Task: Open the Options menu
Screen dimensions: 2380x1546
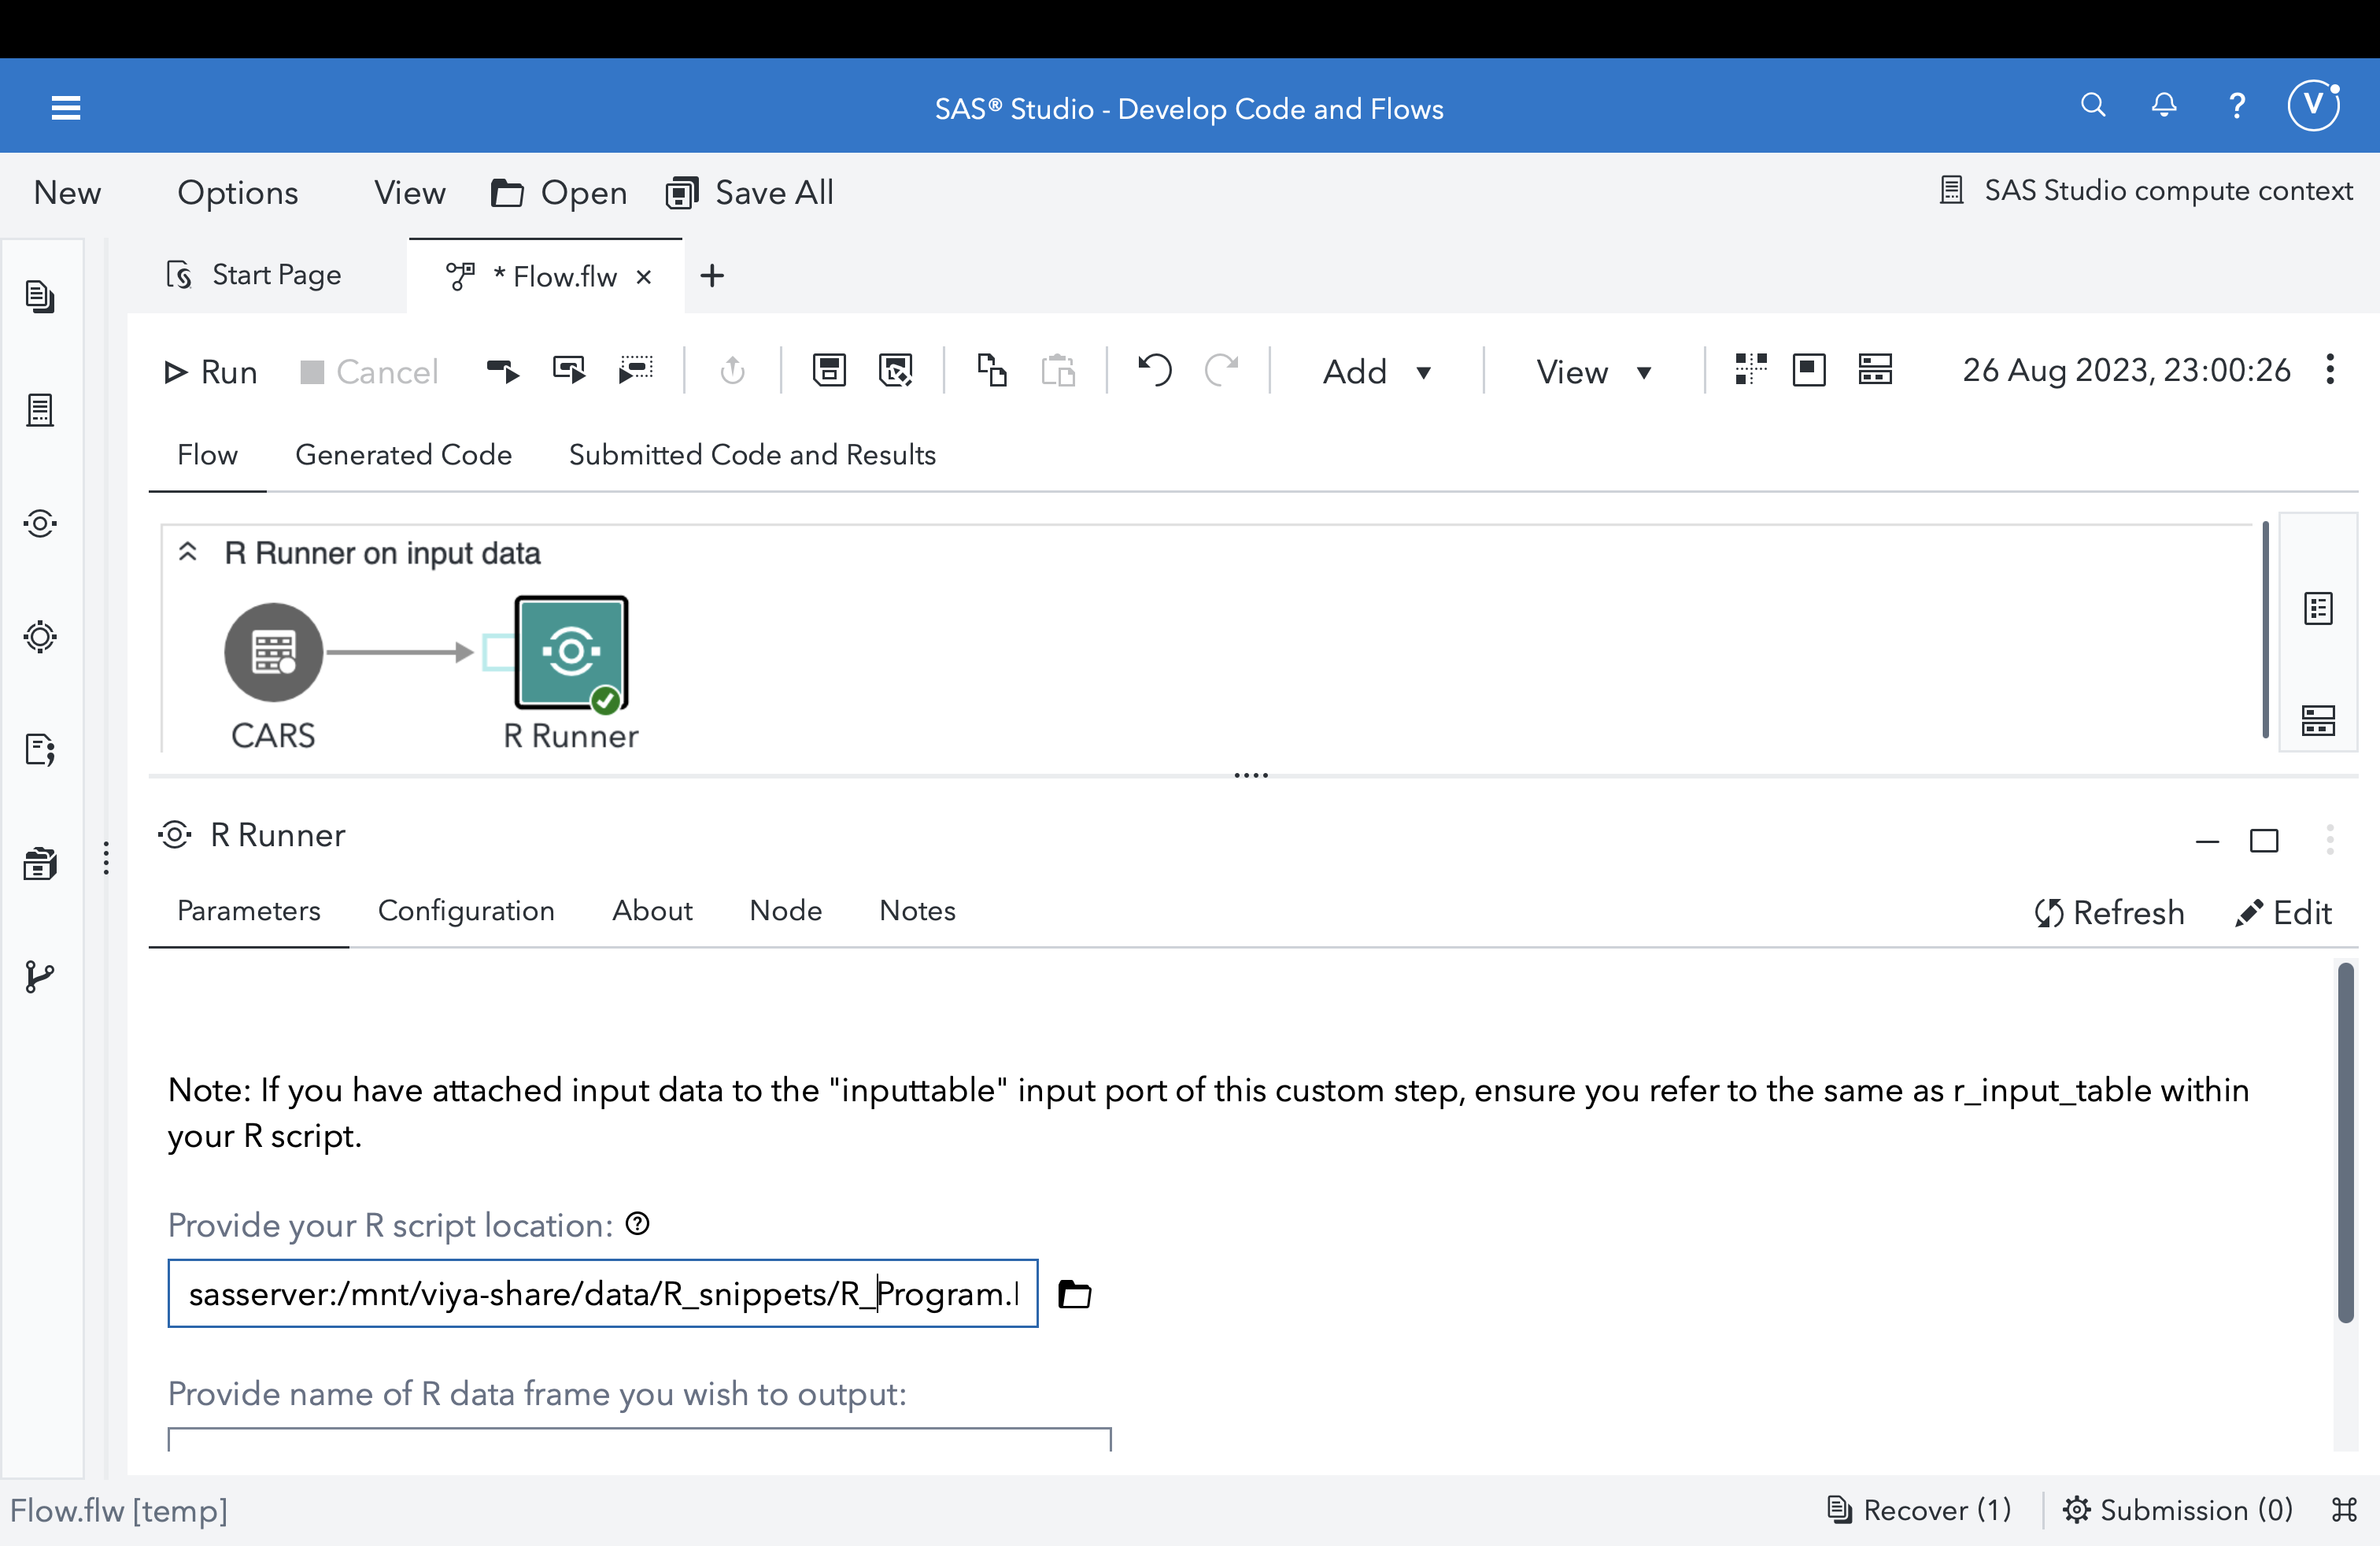Action: pos(237,192)
